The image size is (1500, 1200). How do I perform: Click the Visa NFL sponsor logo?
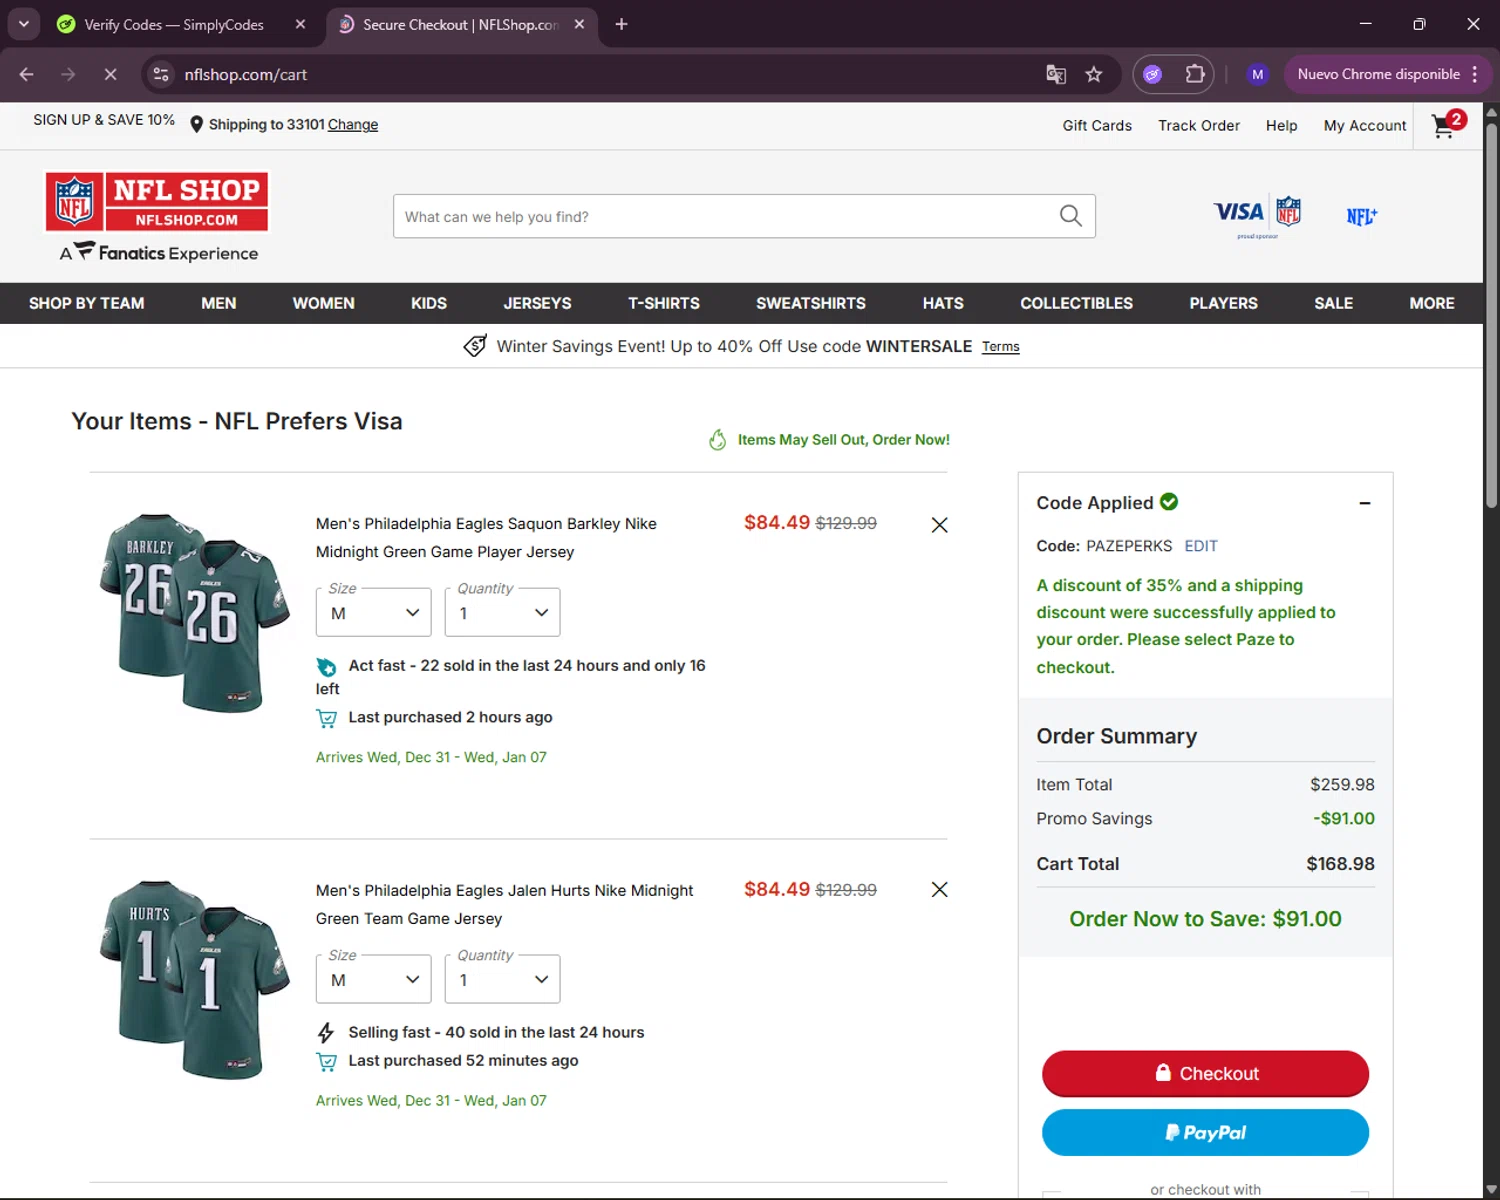coord(1258,216)
